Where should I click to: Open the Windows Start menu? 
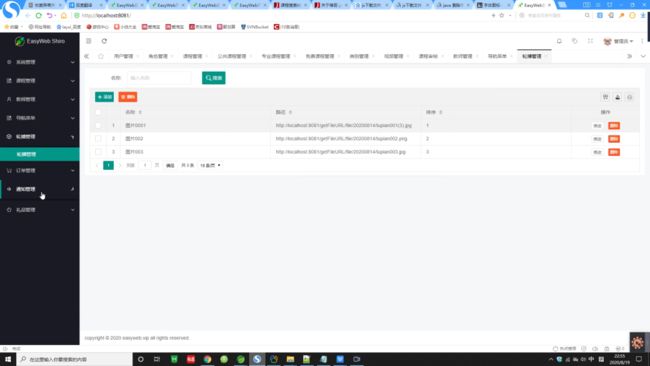point(8,359)
